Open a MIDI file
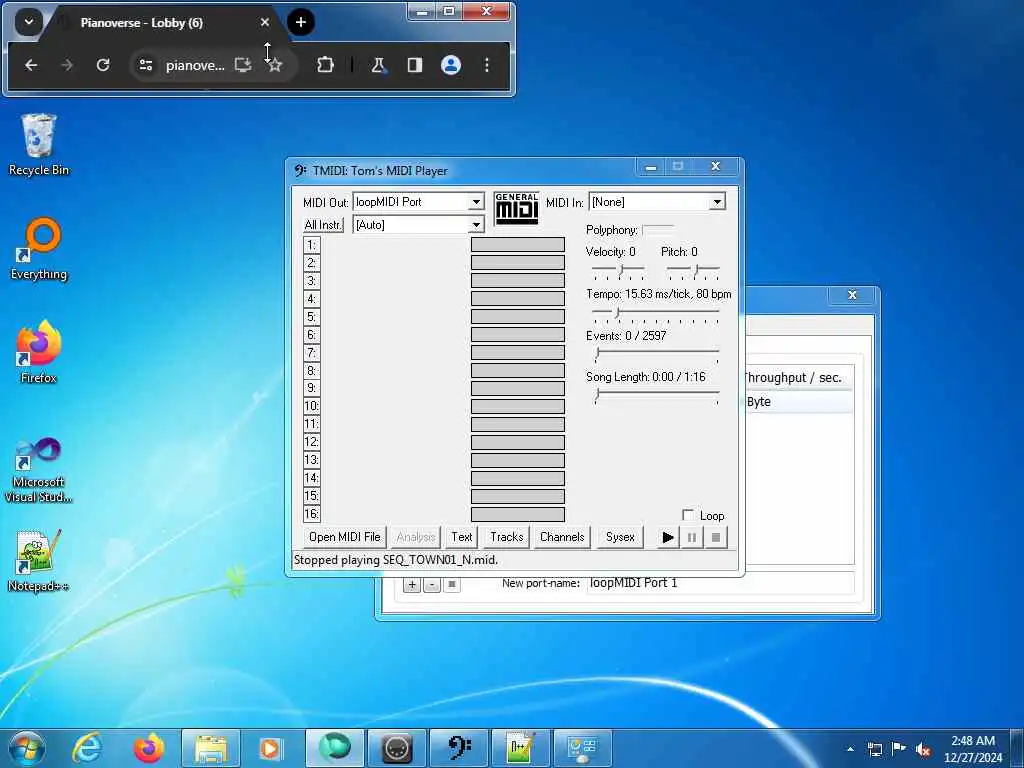 [345, 537]
